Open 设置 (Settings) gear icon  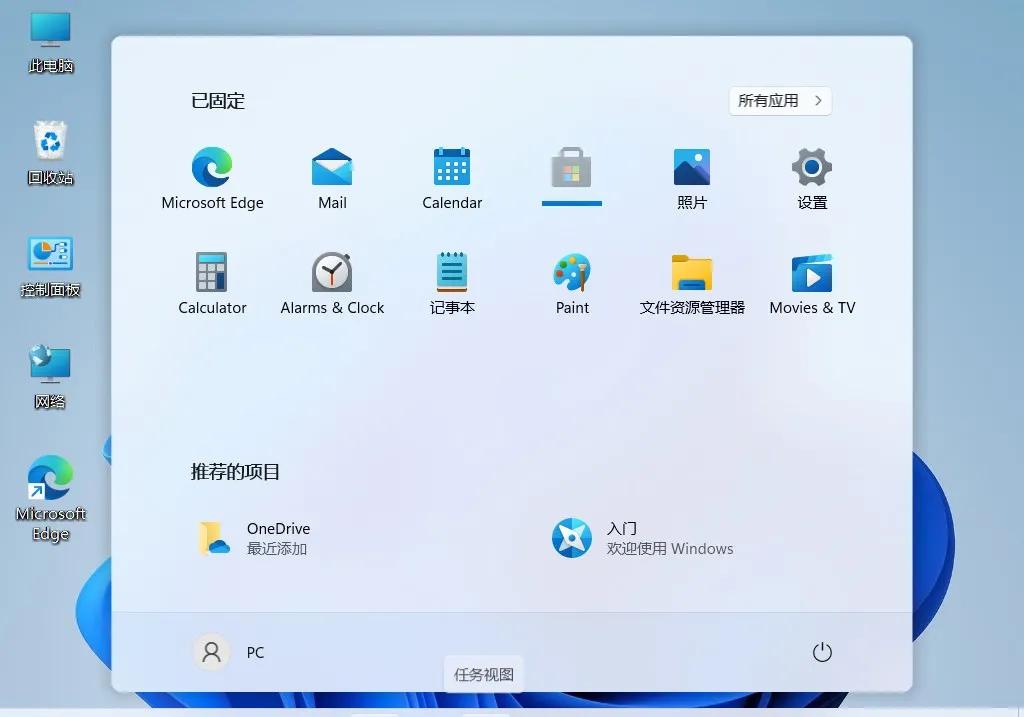tap(812, 178)
